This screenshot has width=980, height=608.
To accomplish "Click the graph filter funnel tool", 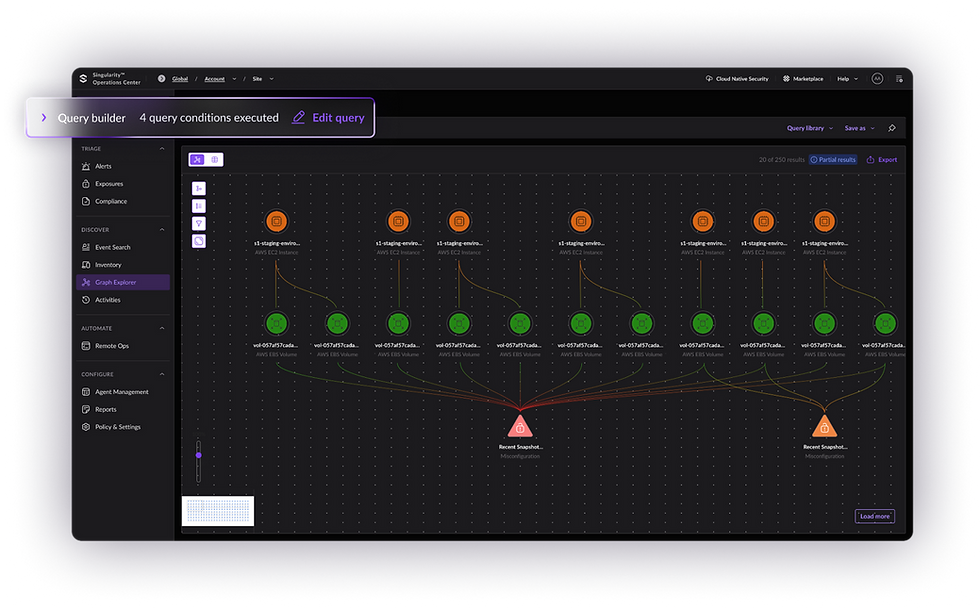I will (199, 223).
